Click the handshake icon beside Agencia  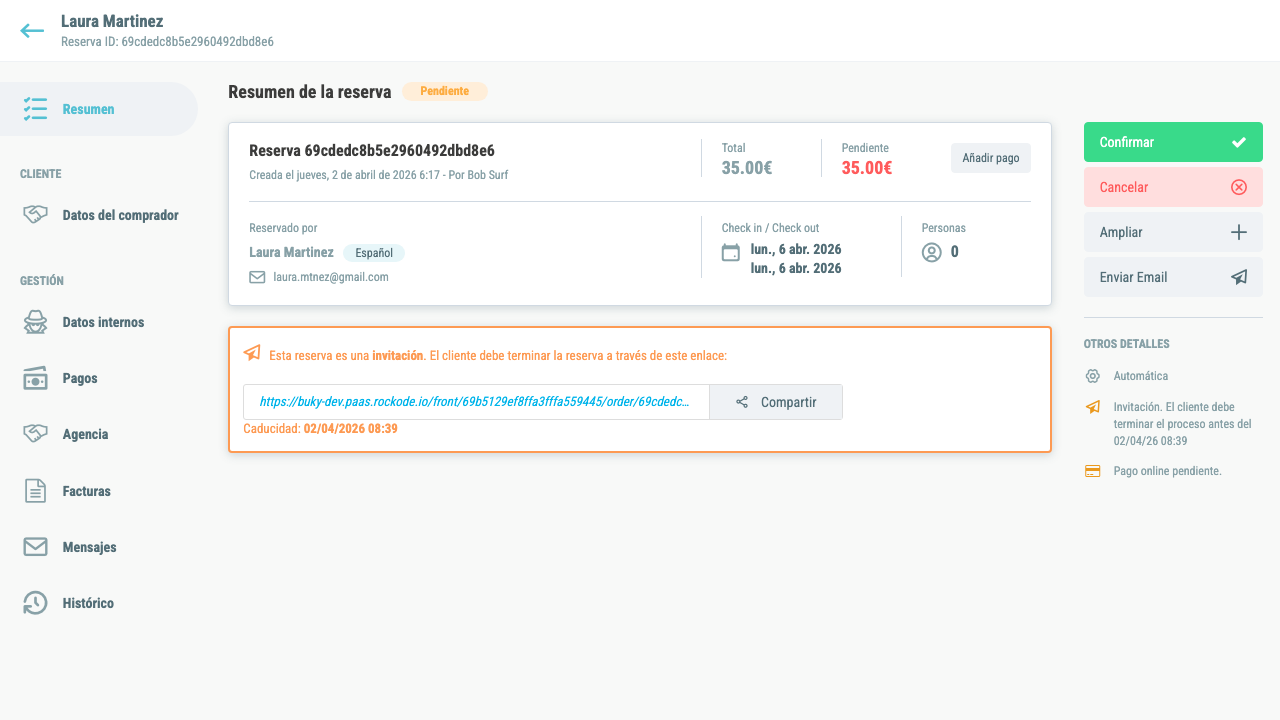click(36, 434)
